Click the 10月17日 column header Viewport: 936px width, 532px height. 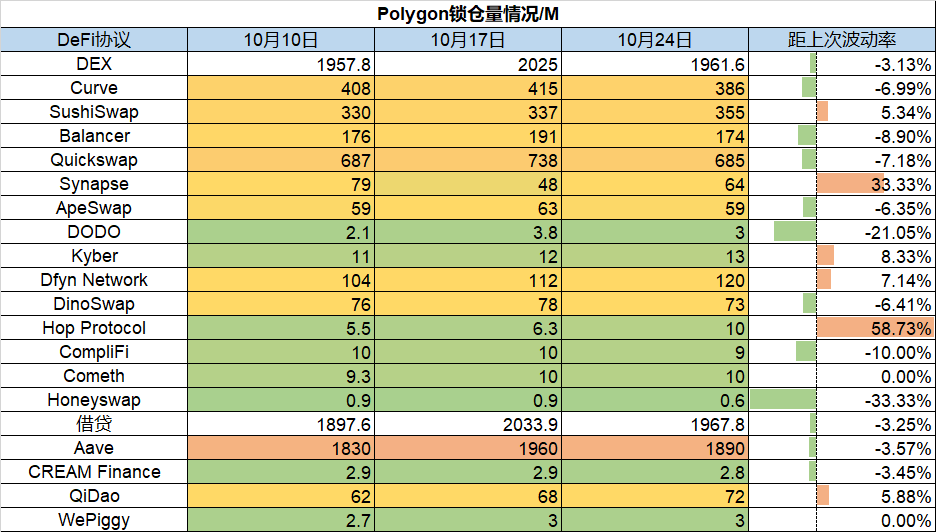(467, 40)
